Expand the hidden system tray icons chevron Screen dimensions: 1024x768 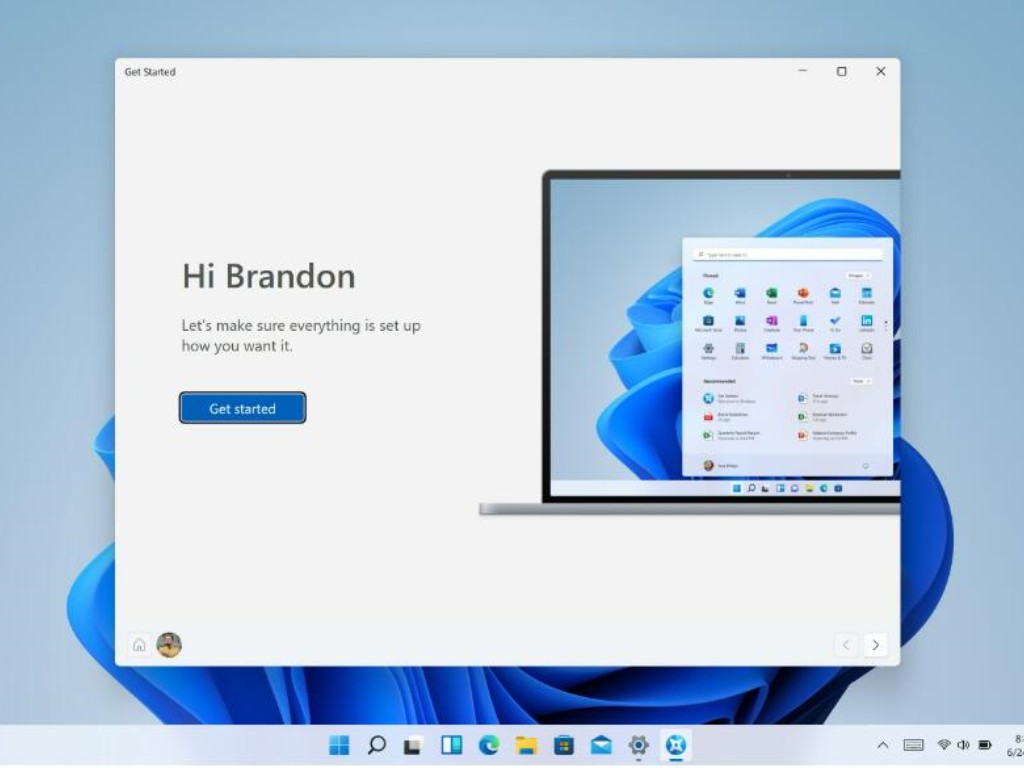[x=883, y=745]
